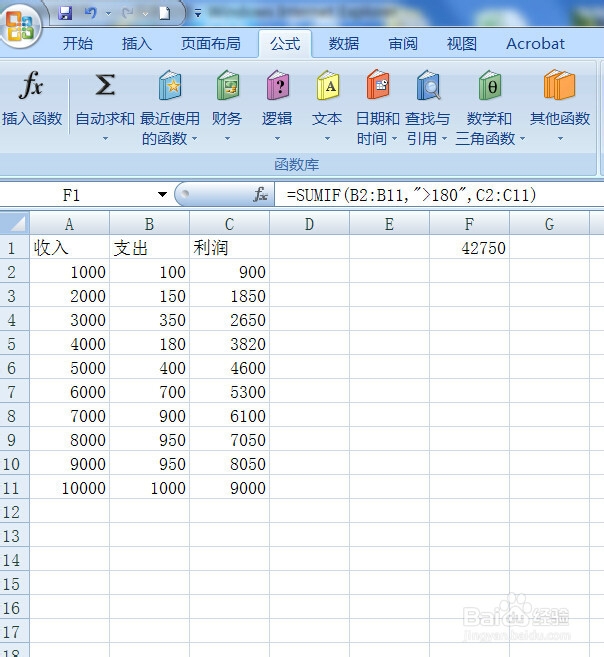Select the 公式 tab
Viewport: 604px width, 657px height.
click(x=285, y=44)
